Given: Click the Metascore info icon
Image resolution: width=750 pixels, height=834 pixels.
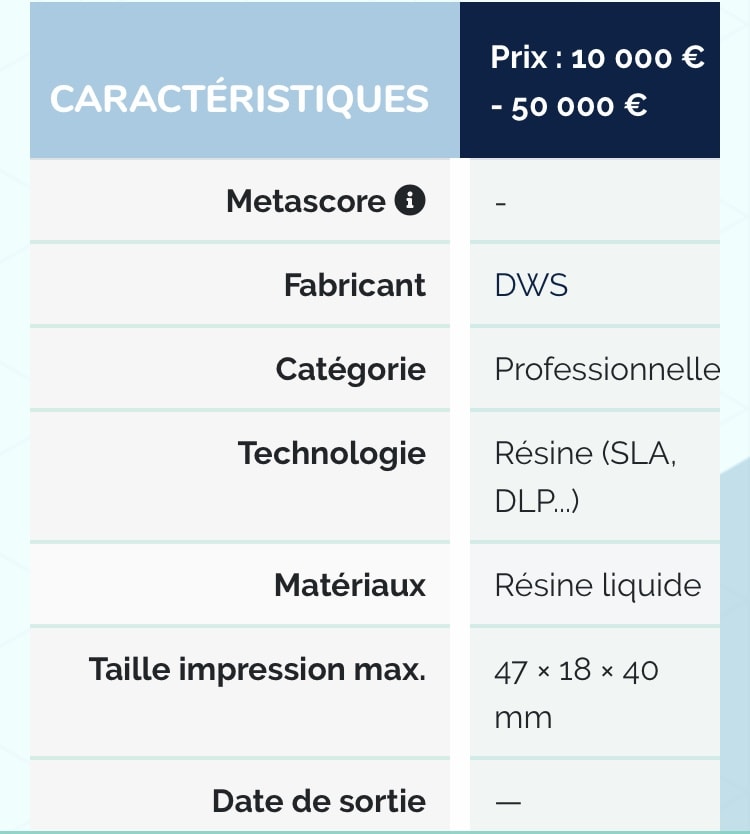Looking at the screenshot, I should (410, 201).
